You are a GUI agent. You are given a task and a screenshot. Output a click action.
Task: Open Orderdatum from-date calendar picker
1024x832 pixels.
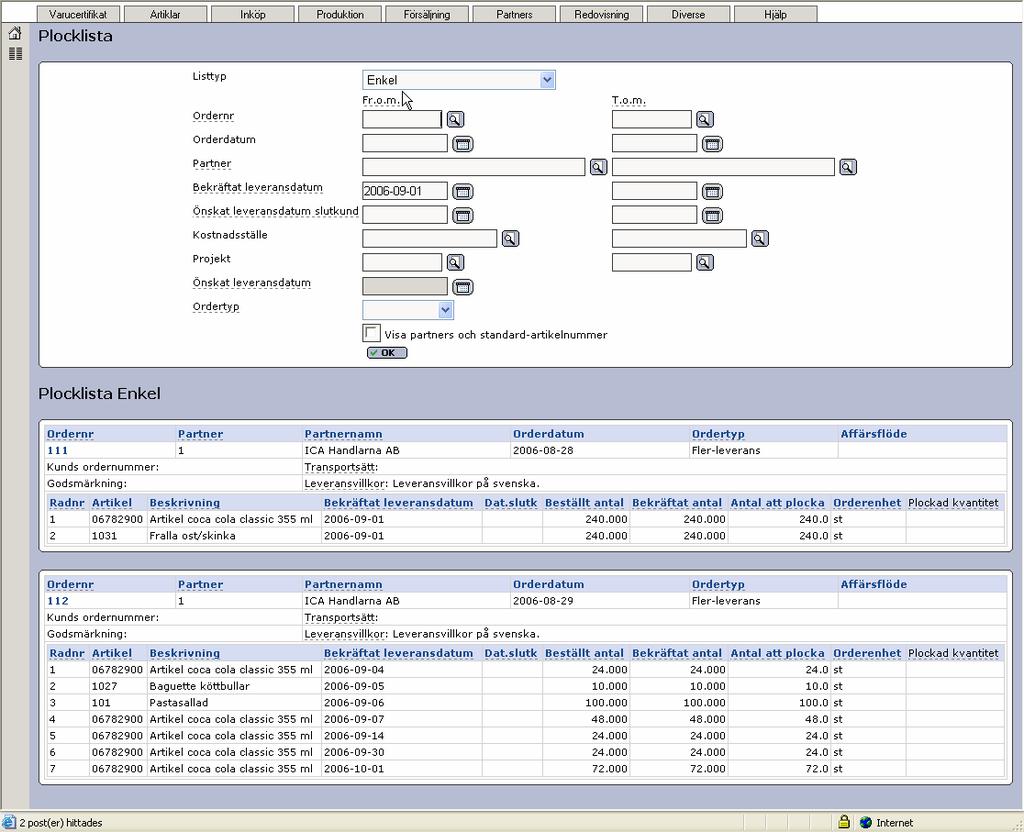[x=462, y=144]
